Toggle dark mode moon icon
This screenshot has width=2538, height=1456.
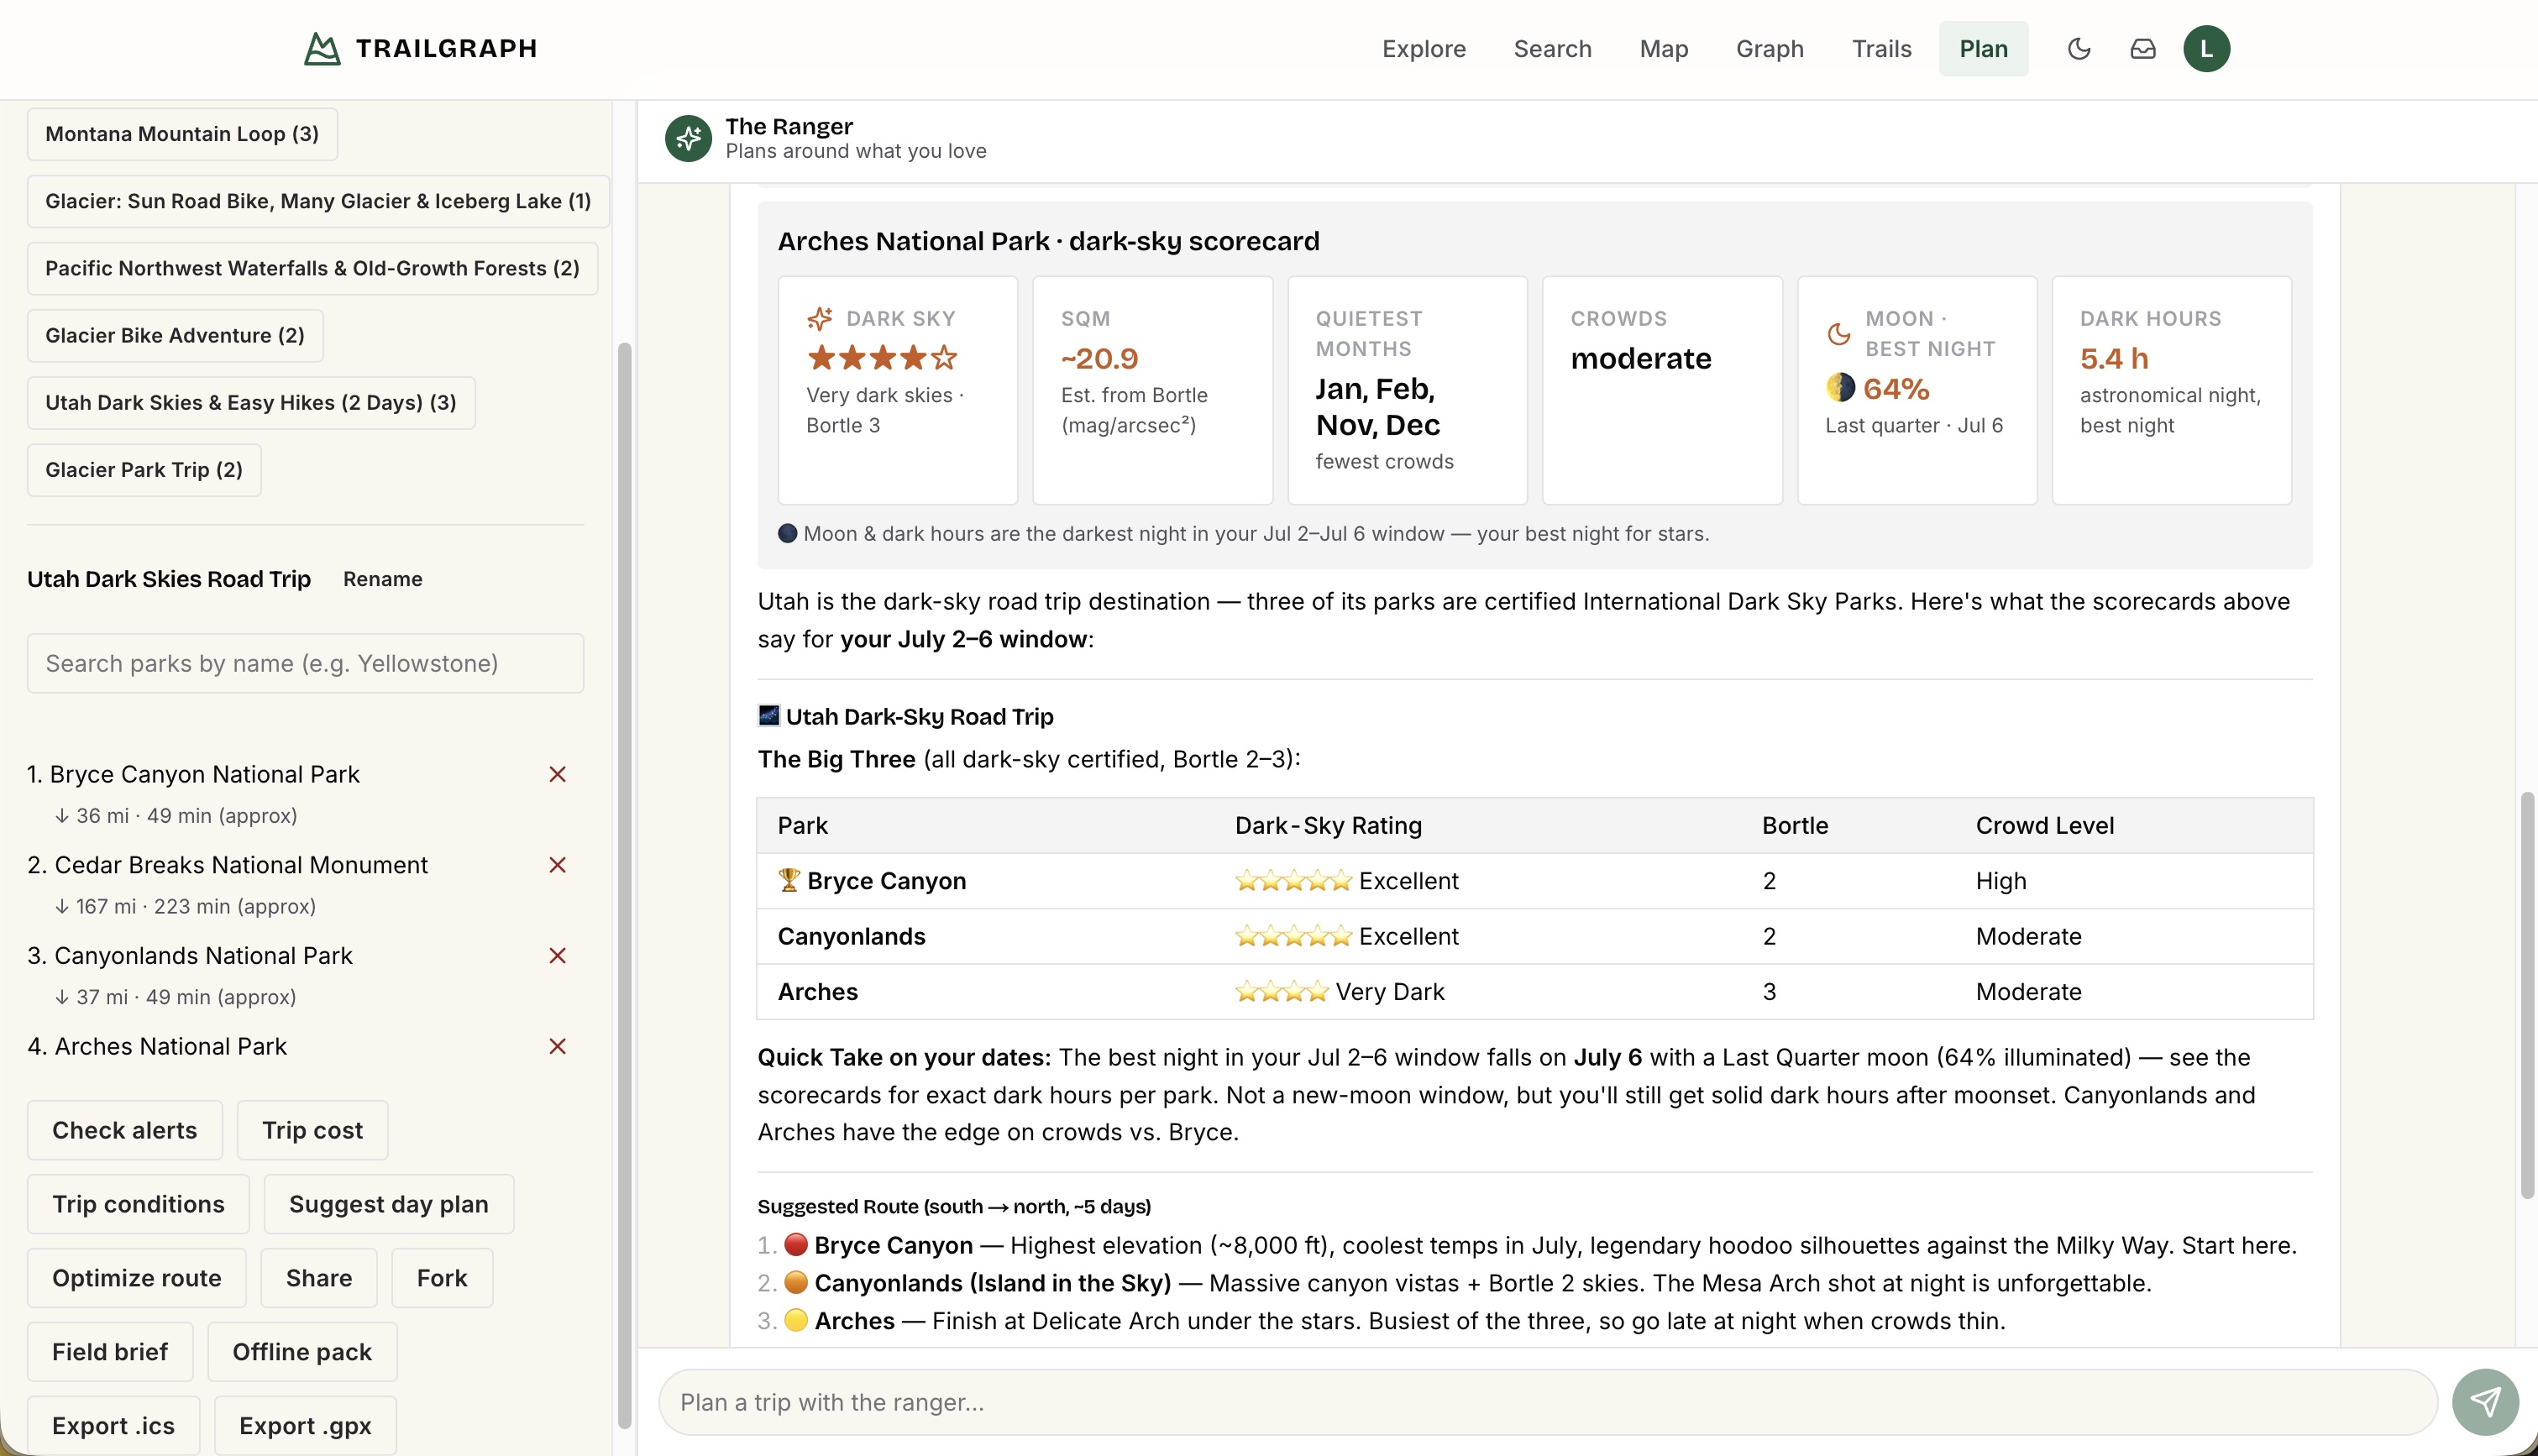click(x=2079, y=48)
